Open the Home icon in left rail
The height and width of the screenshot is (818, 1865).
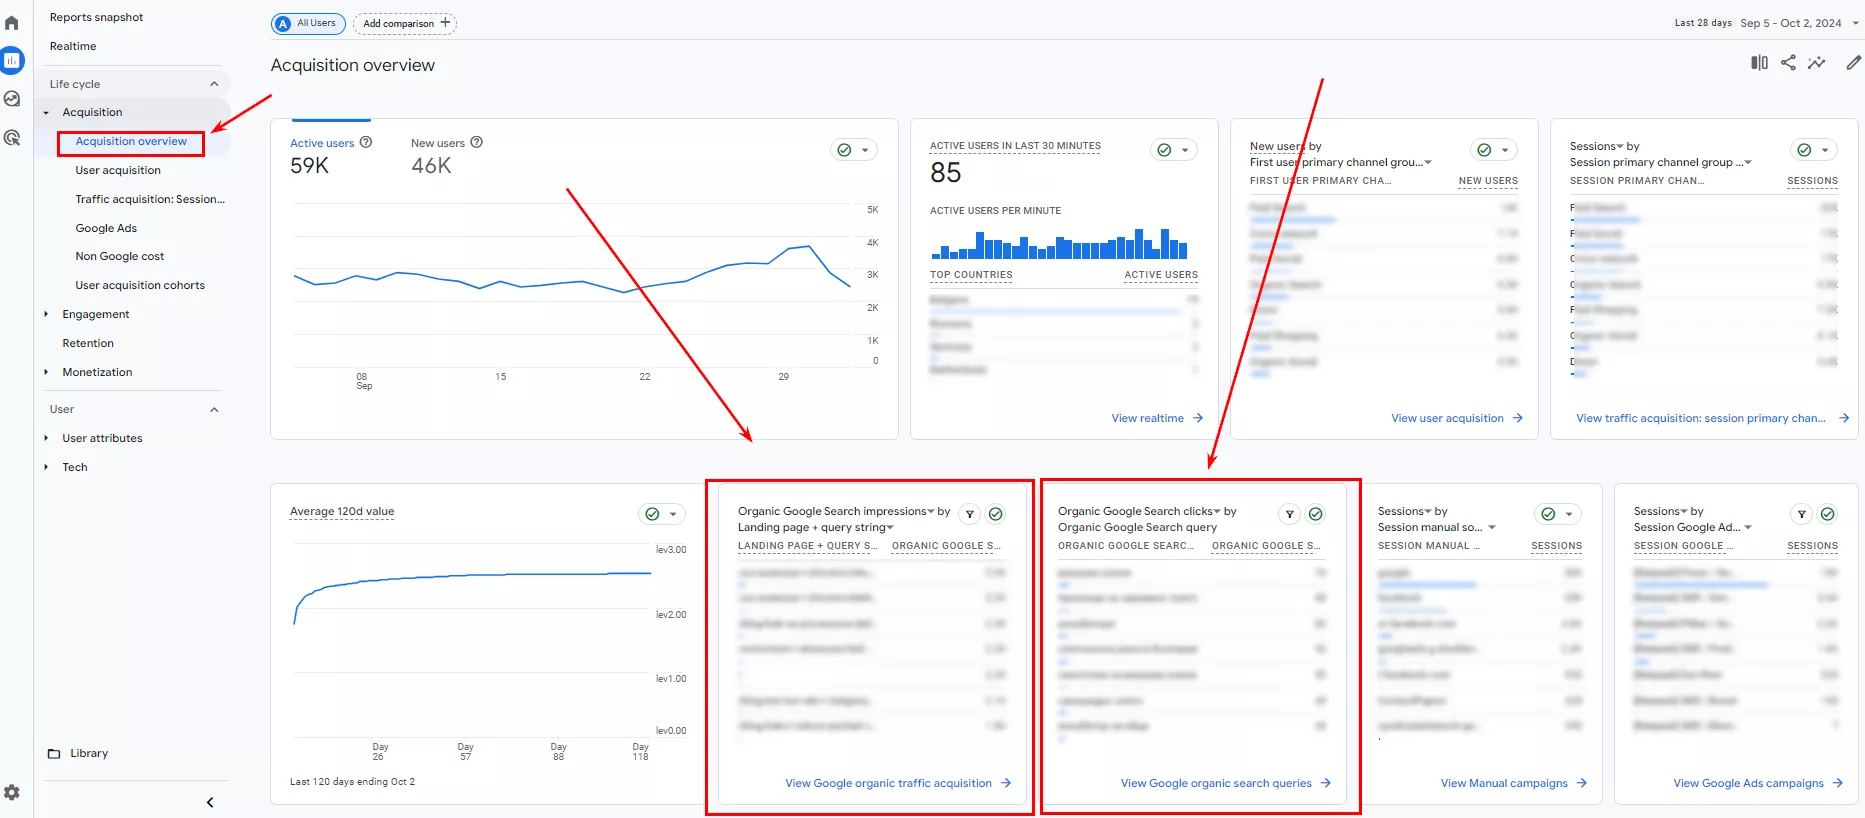click(12, 22)
